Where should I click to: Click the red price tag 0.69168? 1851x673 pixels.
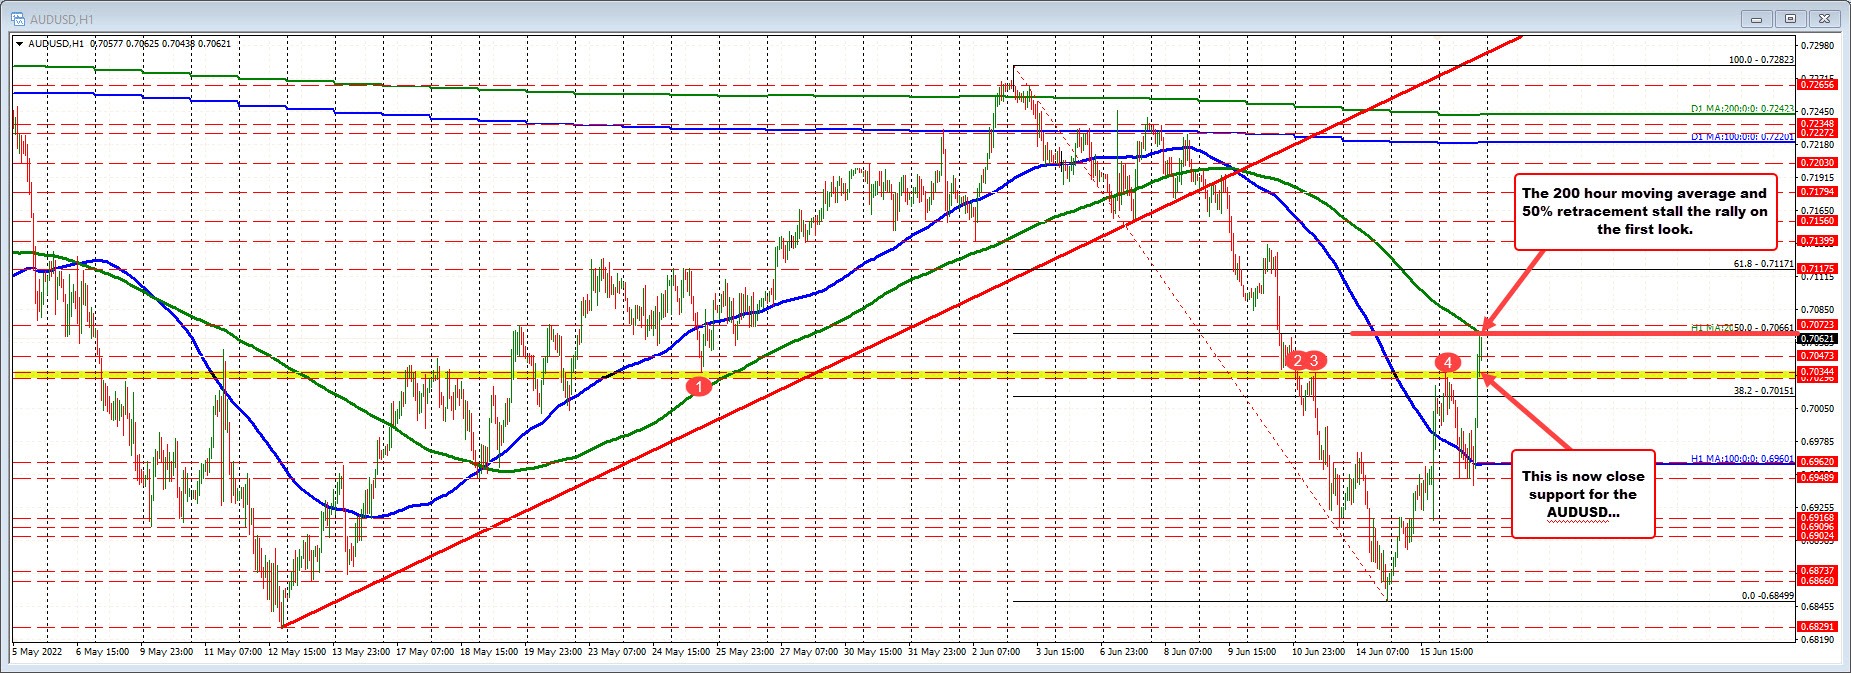[1817, 518]
